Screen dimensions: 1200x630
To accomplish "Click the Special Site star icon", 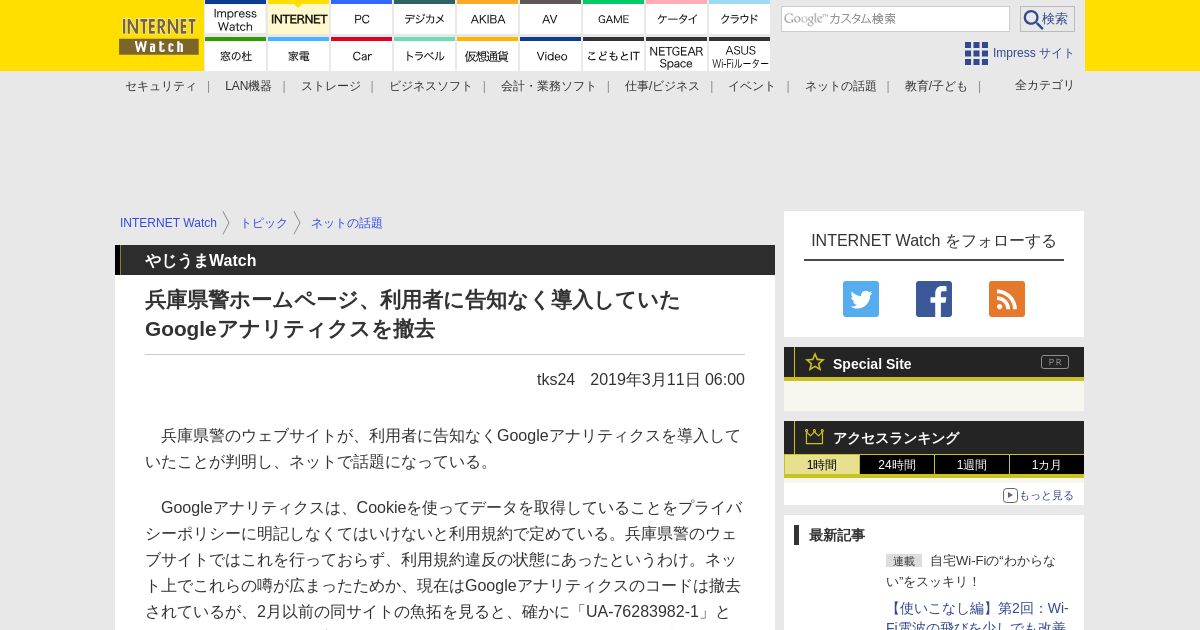I will [815, 362].
